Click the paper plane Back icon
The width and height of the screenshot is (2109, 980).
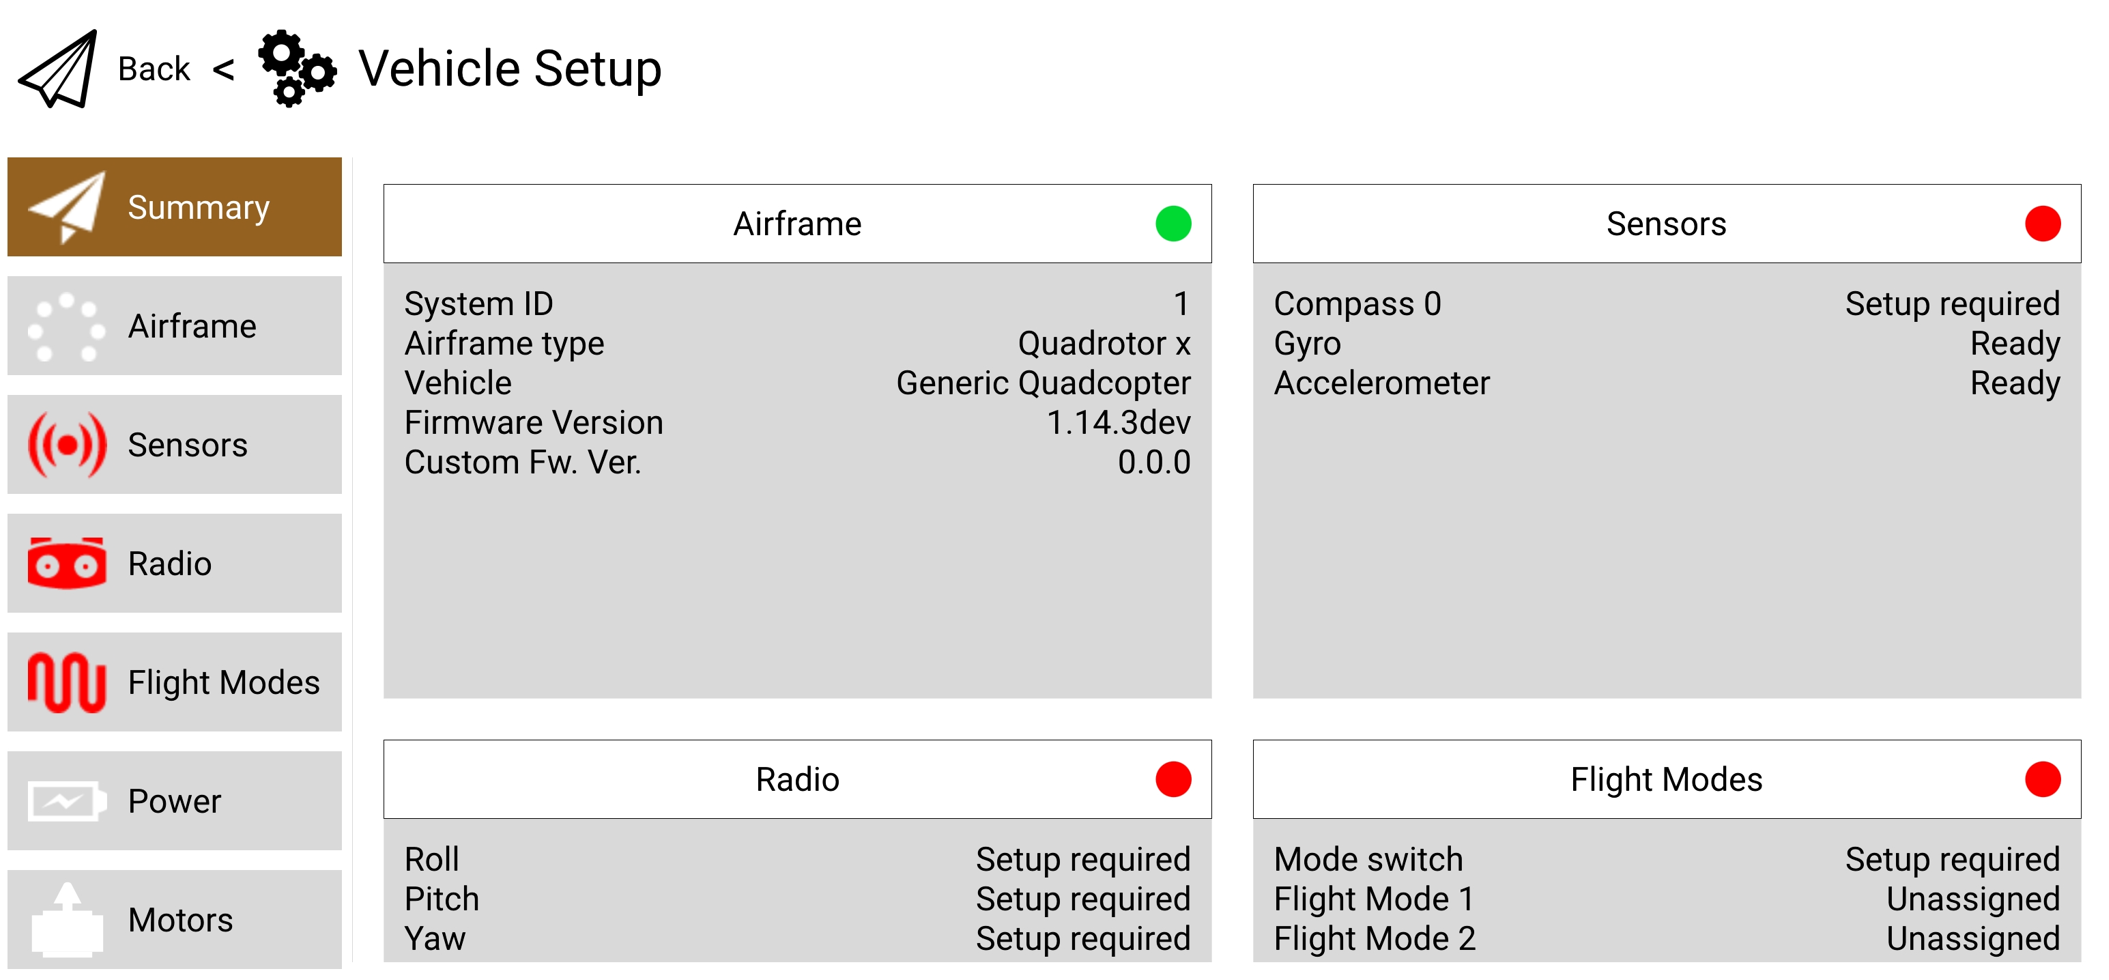[x=58, y=68]
